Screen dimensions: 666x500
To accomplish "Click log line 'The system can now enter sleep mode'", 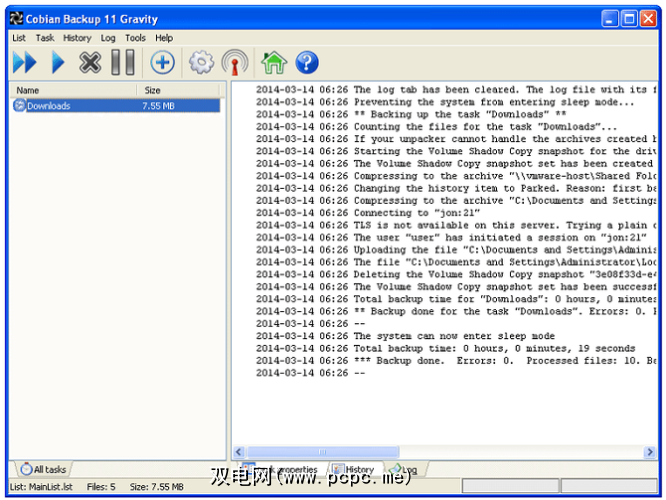I will click(405, 336).
